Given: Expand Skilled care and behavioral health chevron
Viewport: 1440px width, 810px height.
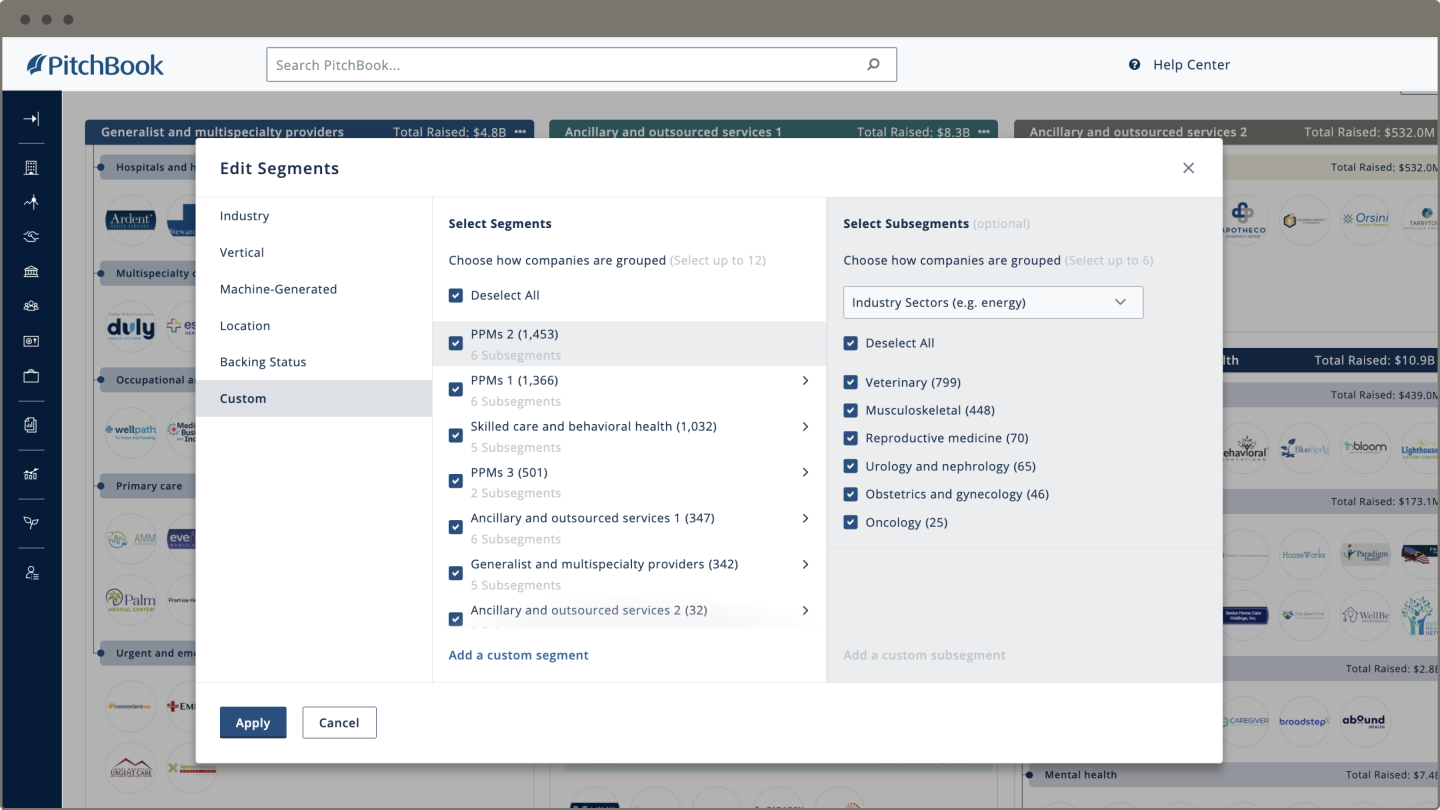Looking at the screenshot, I should [x=805, y=427].
